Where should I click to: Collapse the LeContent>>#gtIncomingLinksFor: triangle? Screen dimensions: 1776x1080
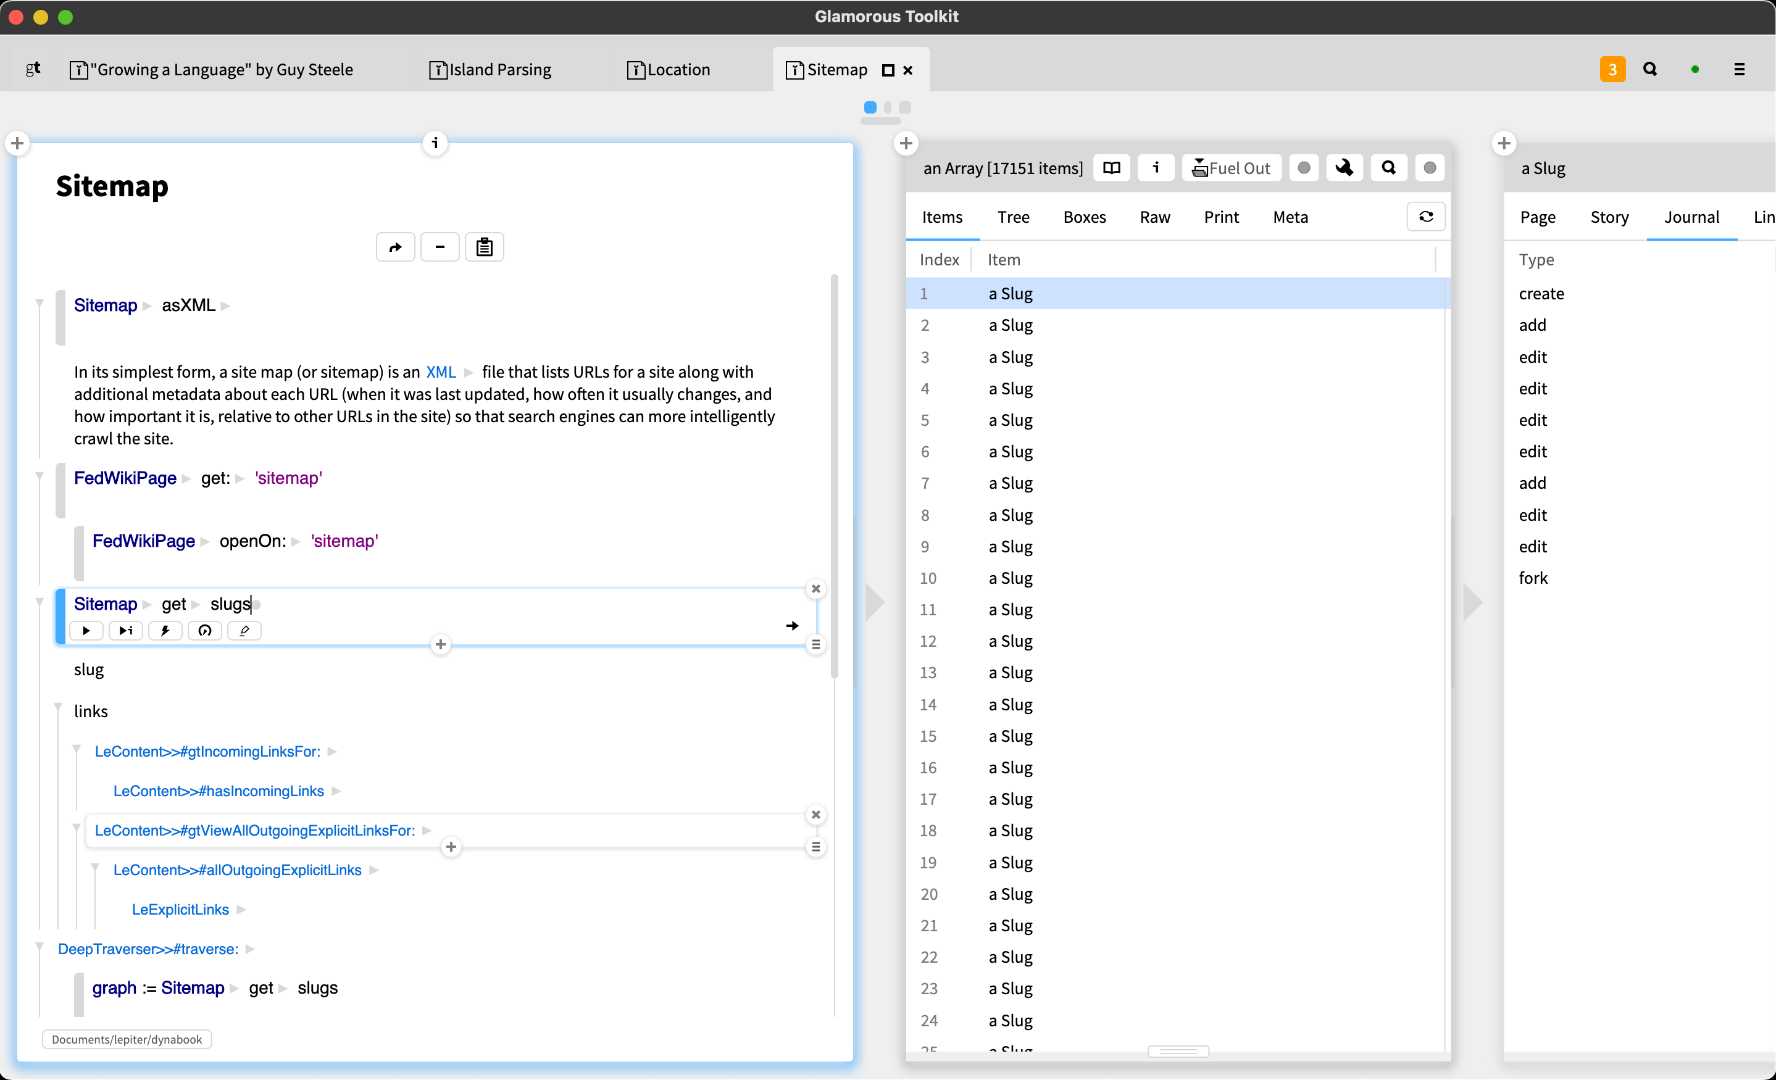(x=77, y=748)
